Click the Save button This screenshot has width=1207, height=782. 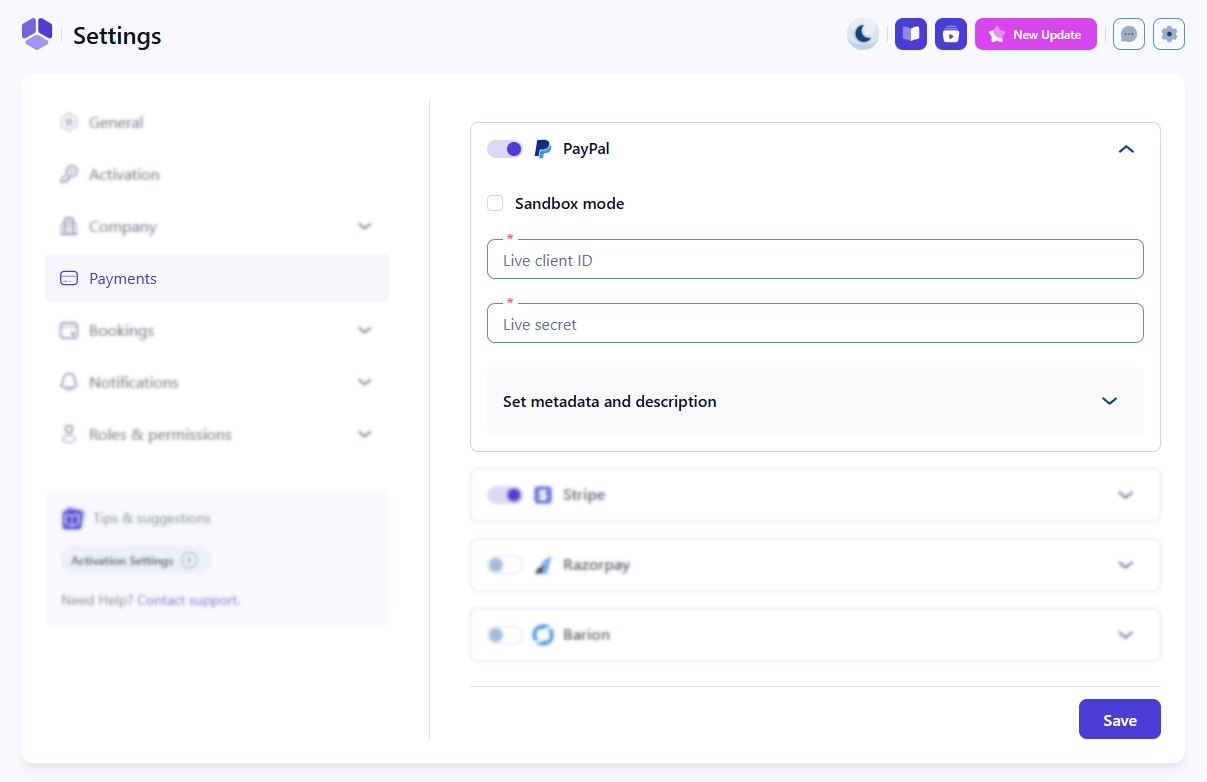coord(1119,719)
